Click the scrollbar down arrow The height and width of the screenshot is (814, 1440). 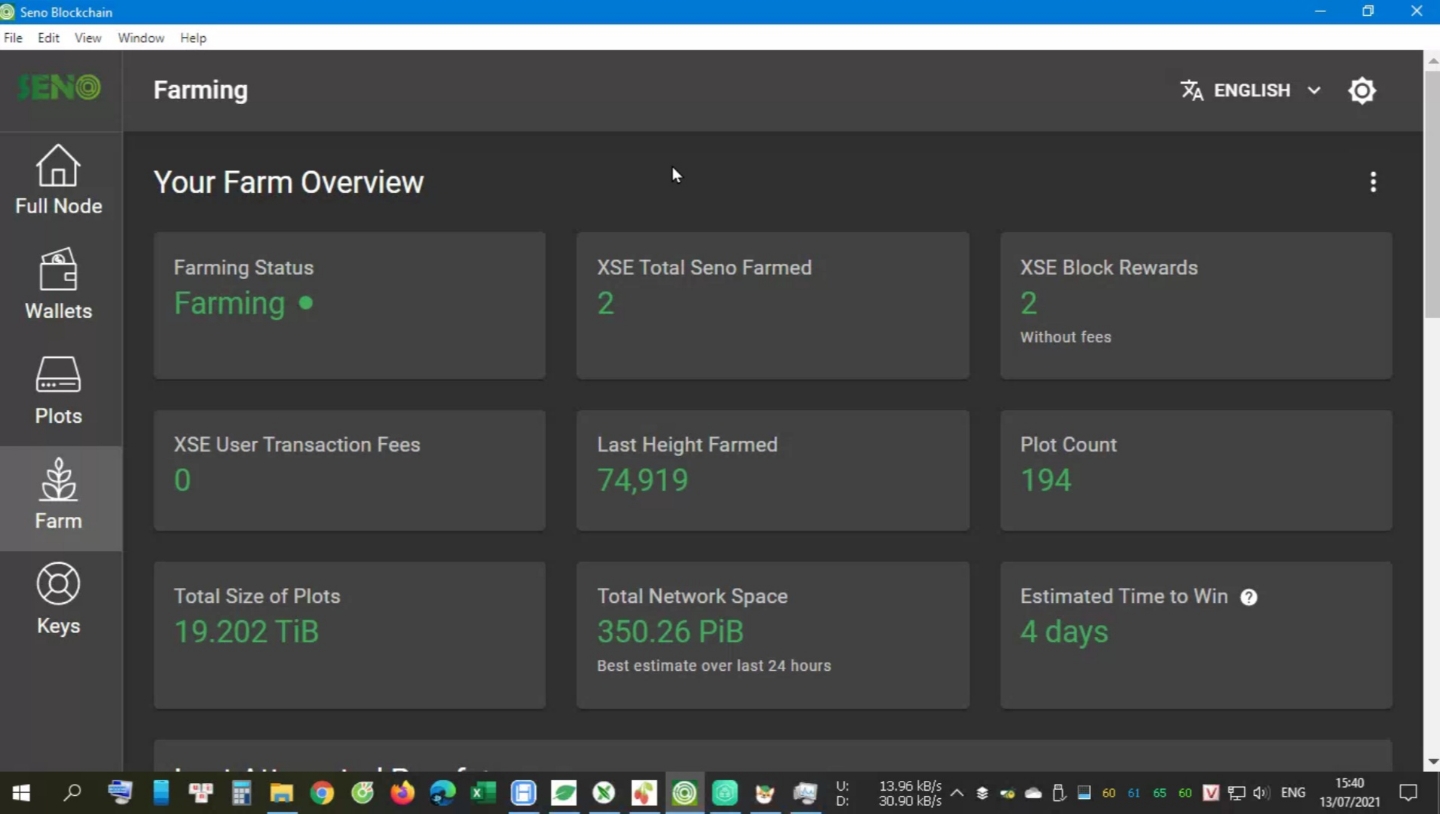1432,762
